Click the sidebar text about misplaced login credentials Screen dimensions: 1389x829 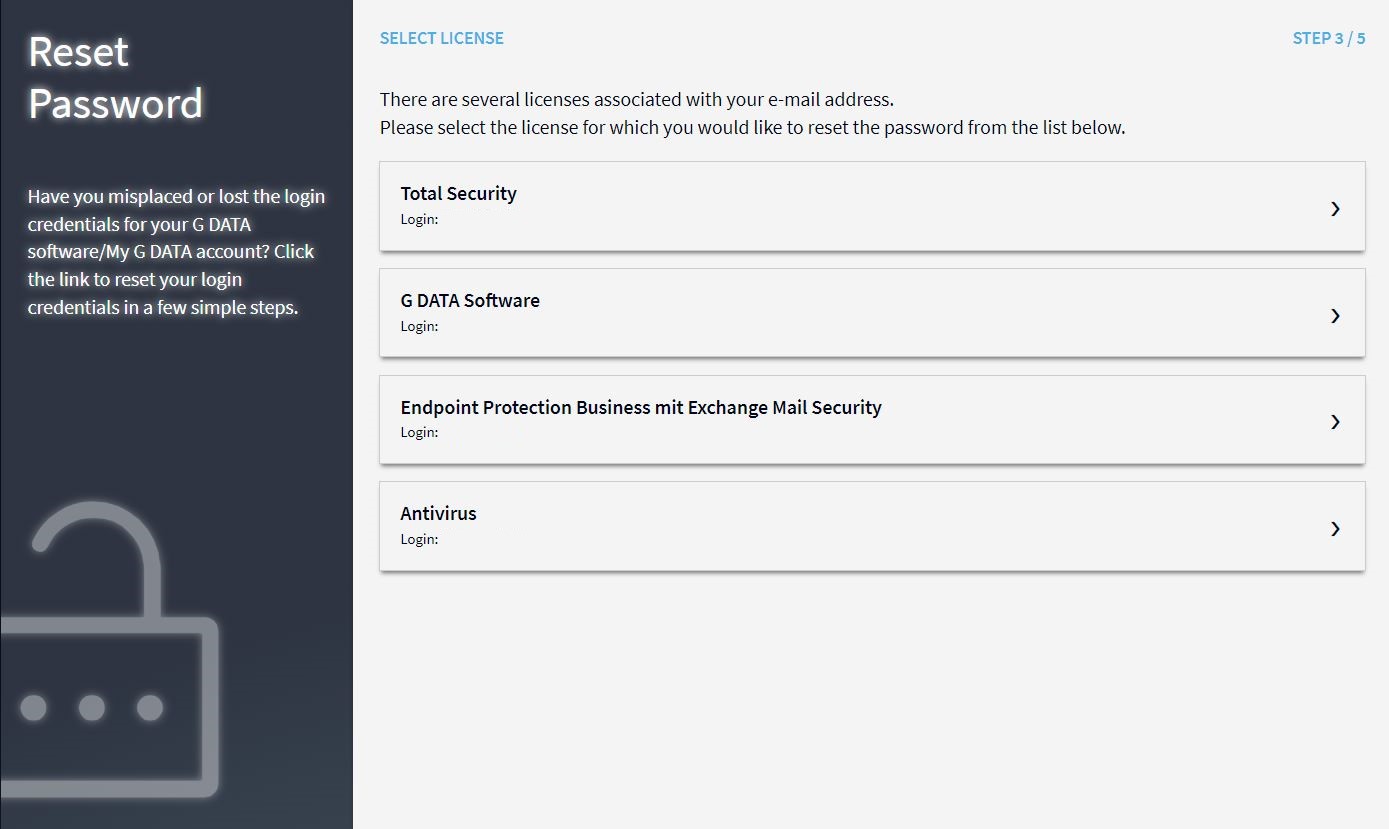tap(176, 252)
